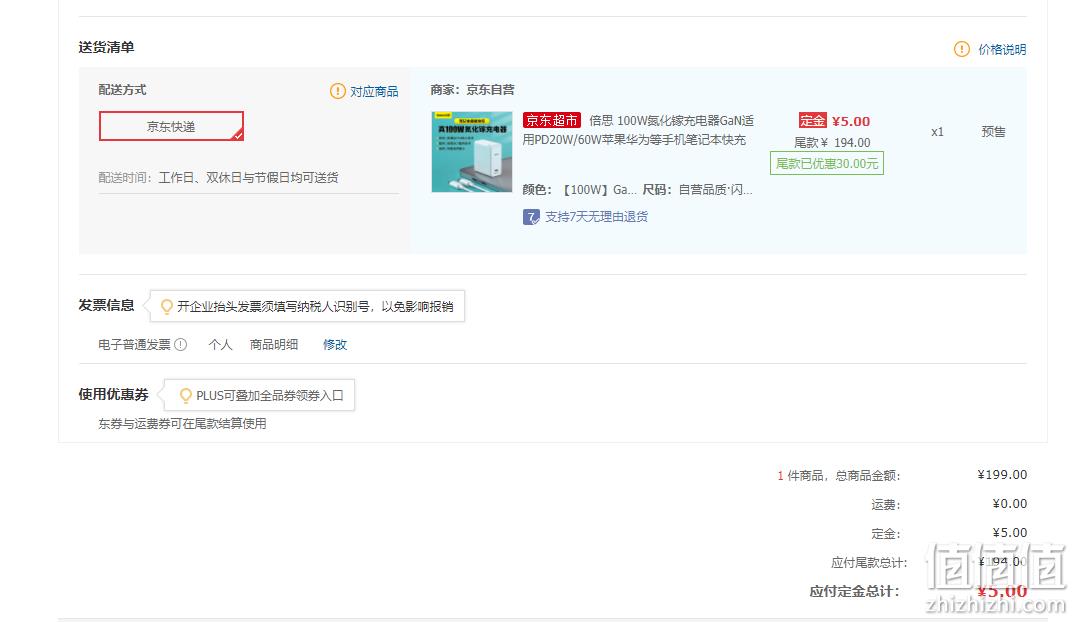Screen dimensions: 1075x622
Task: Click the 7-day return shield icon
Action: [x=531, y=217]
